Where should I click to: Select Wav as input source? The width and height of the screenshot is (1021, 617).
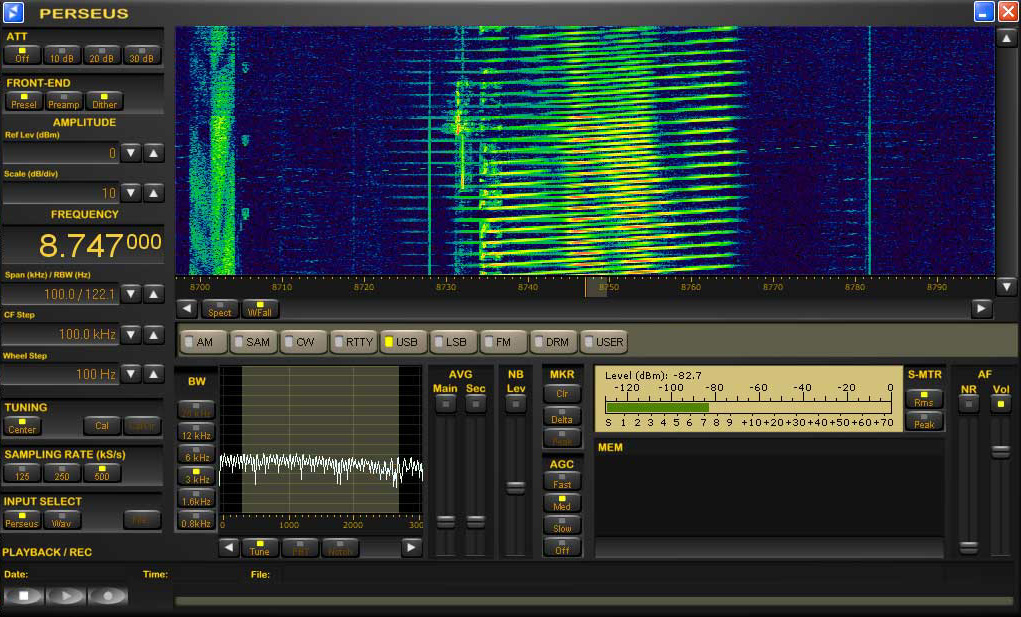[x=62, y=519]
